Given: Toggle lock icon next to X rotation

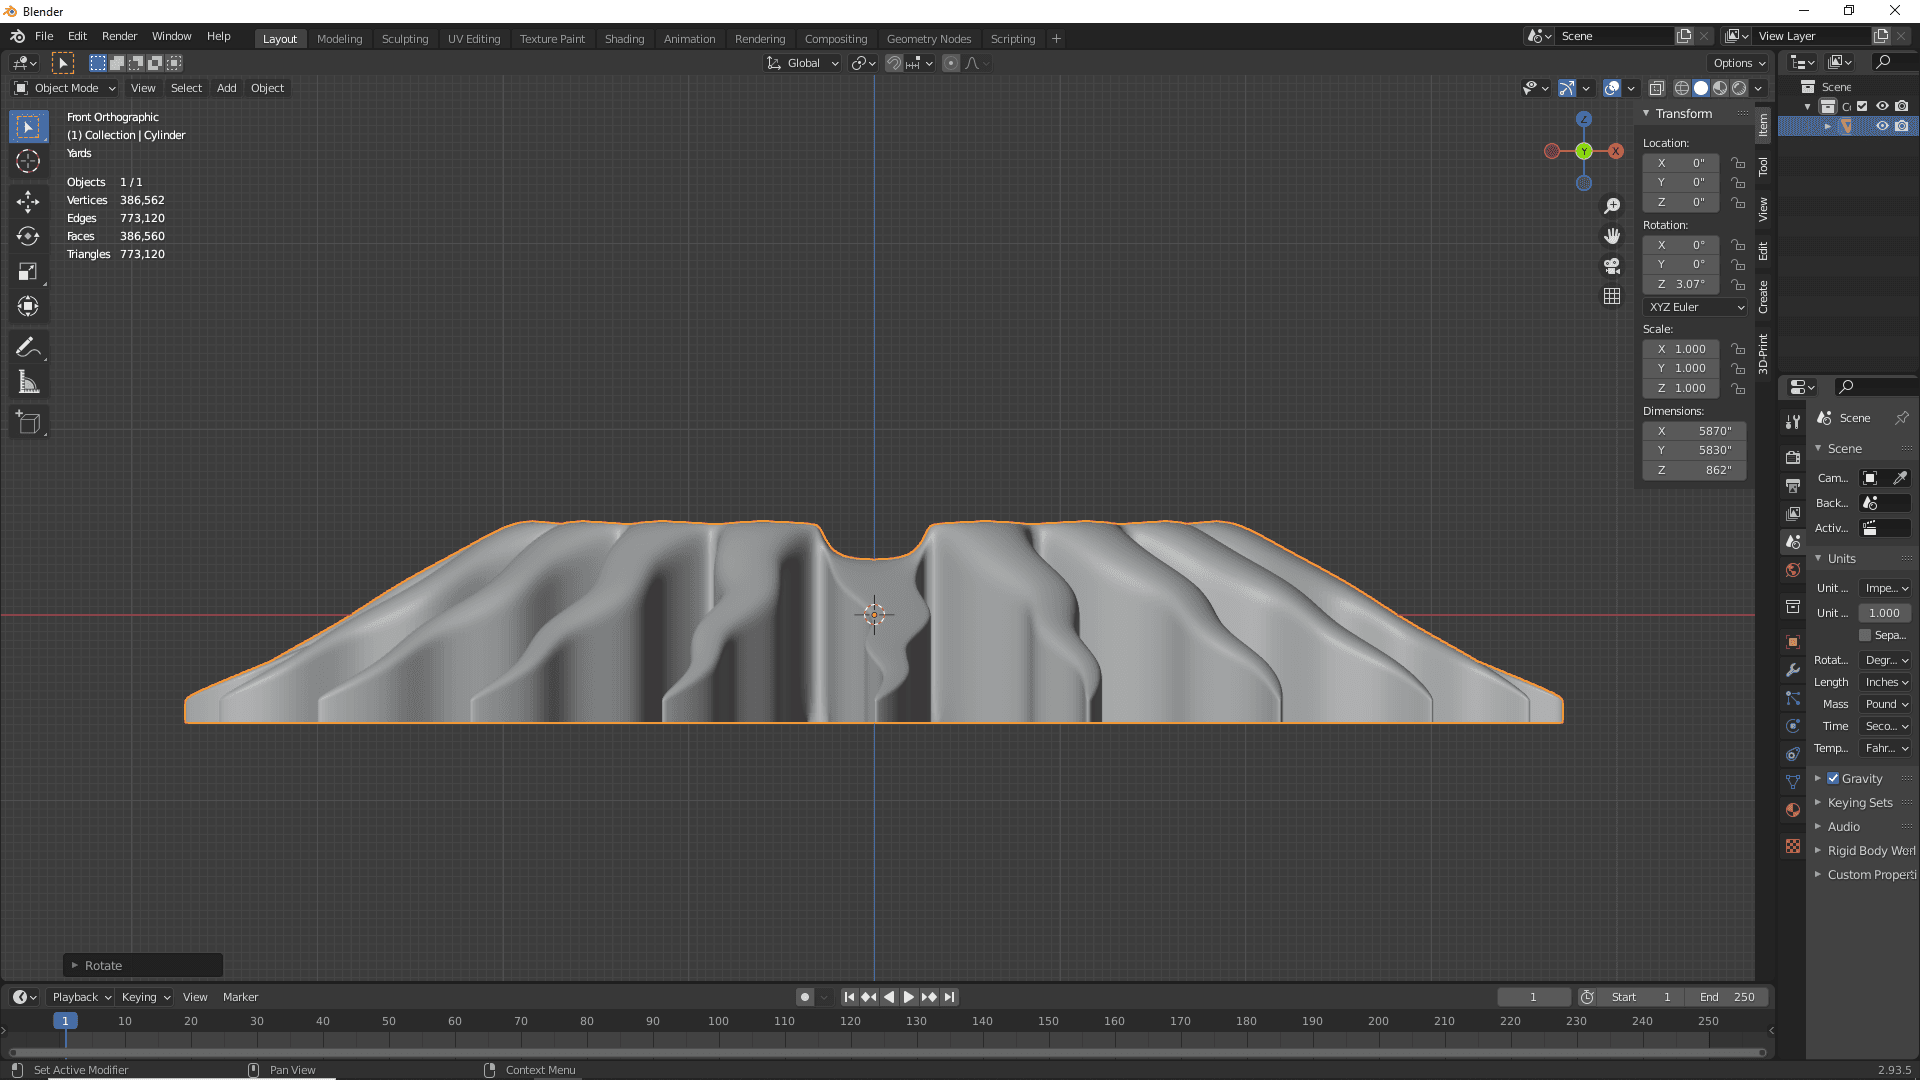Looking at the screenshot, I should [x=1738, y=244].
